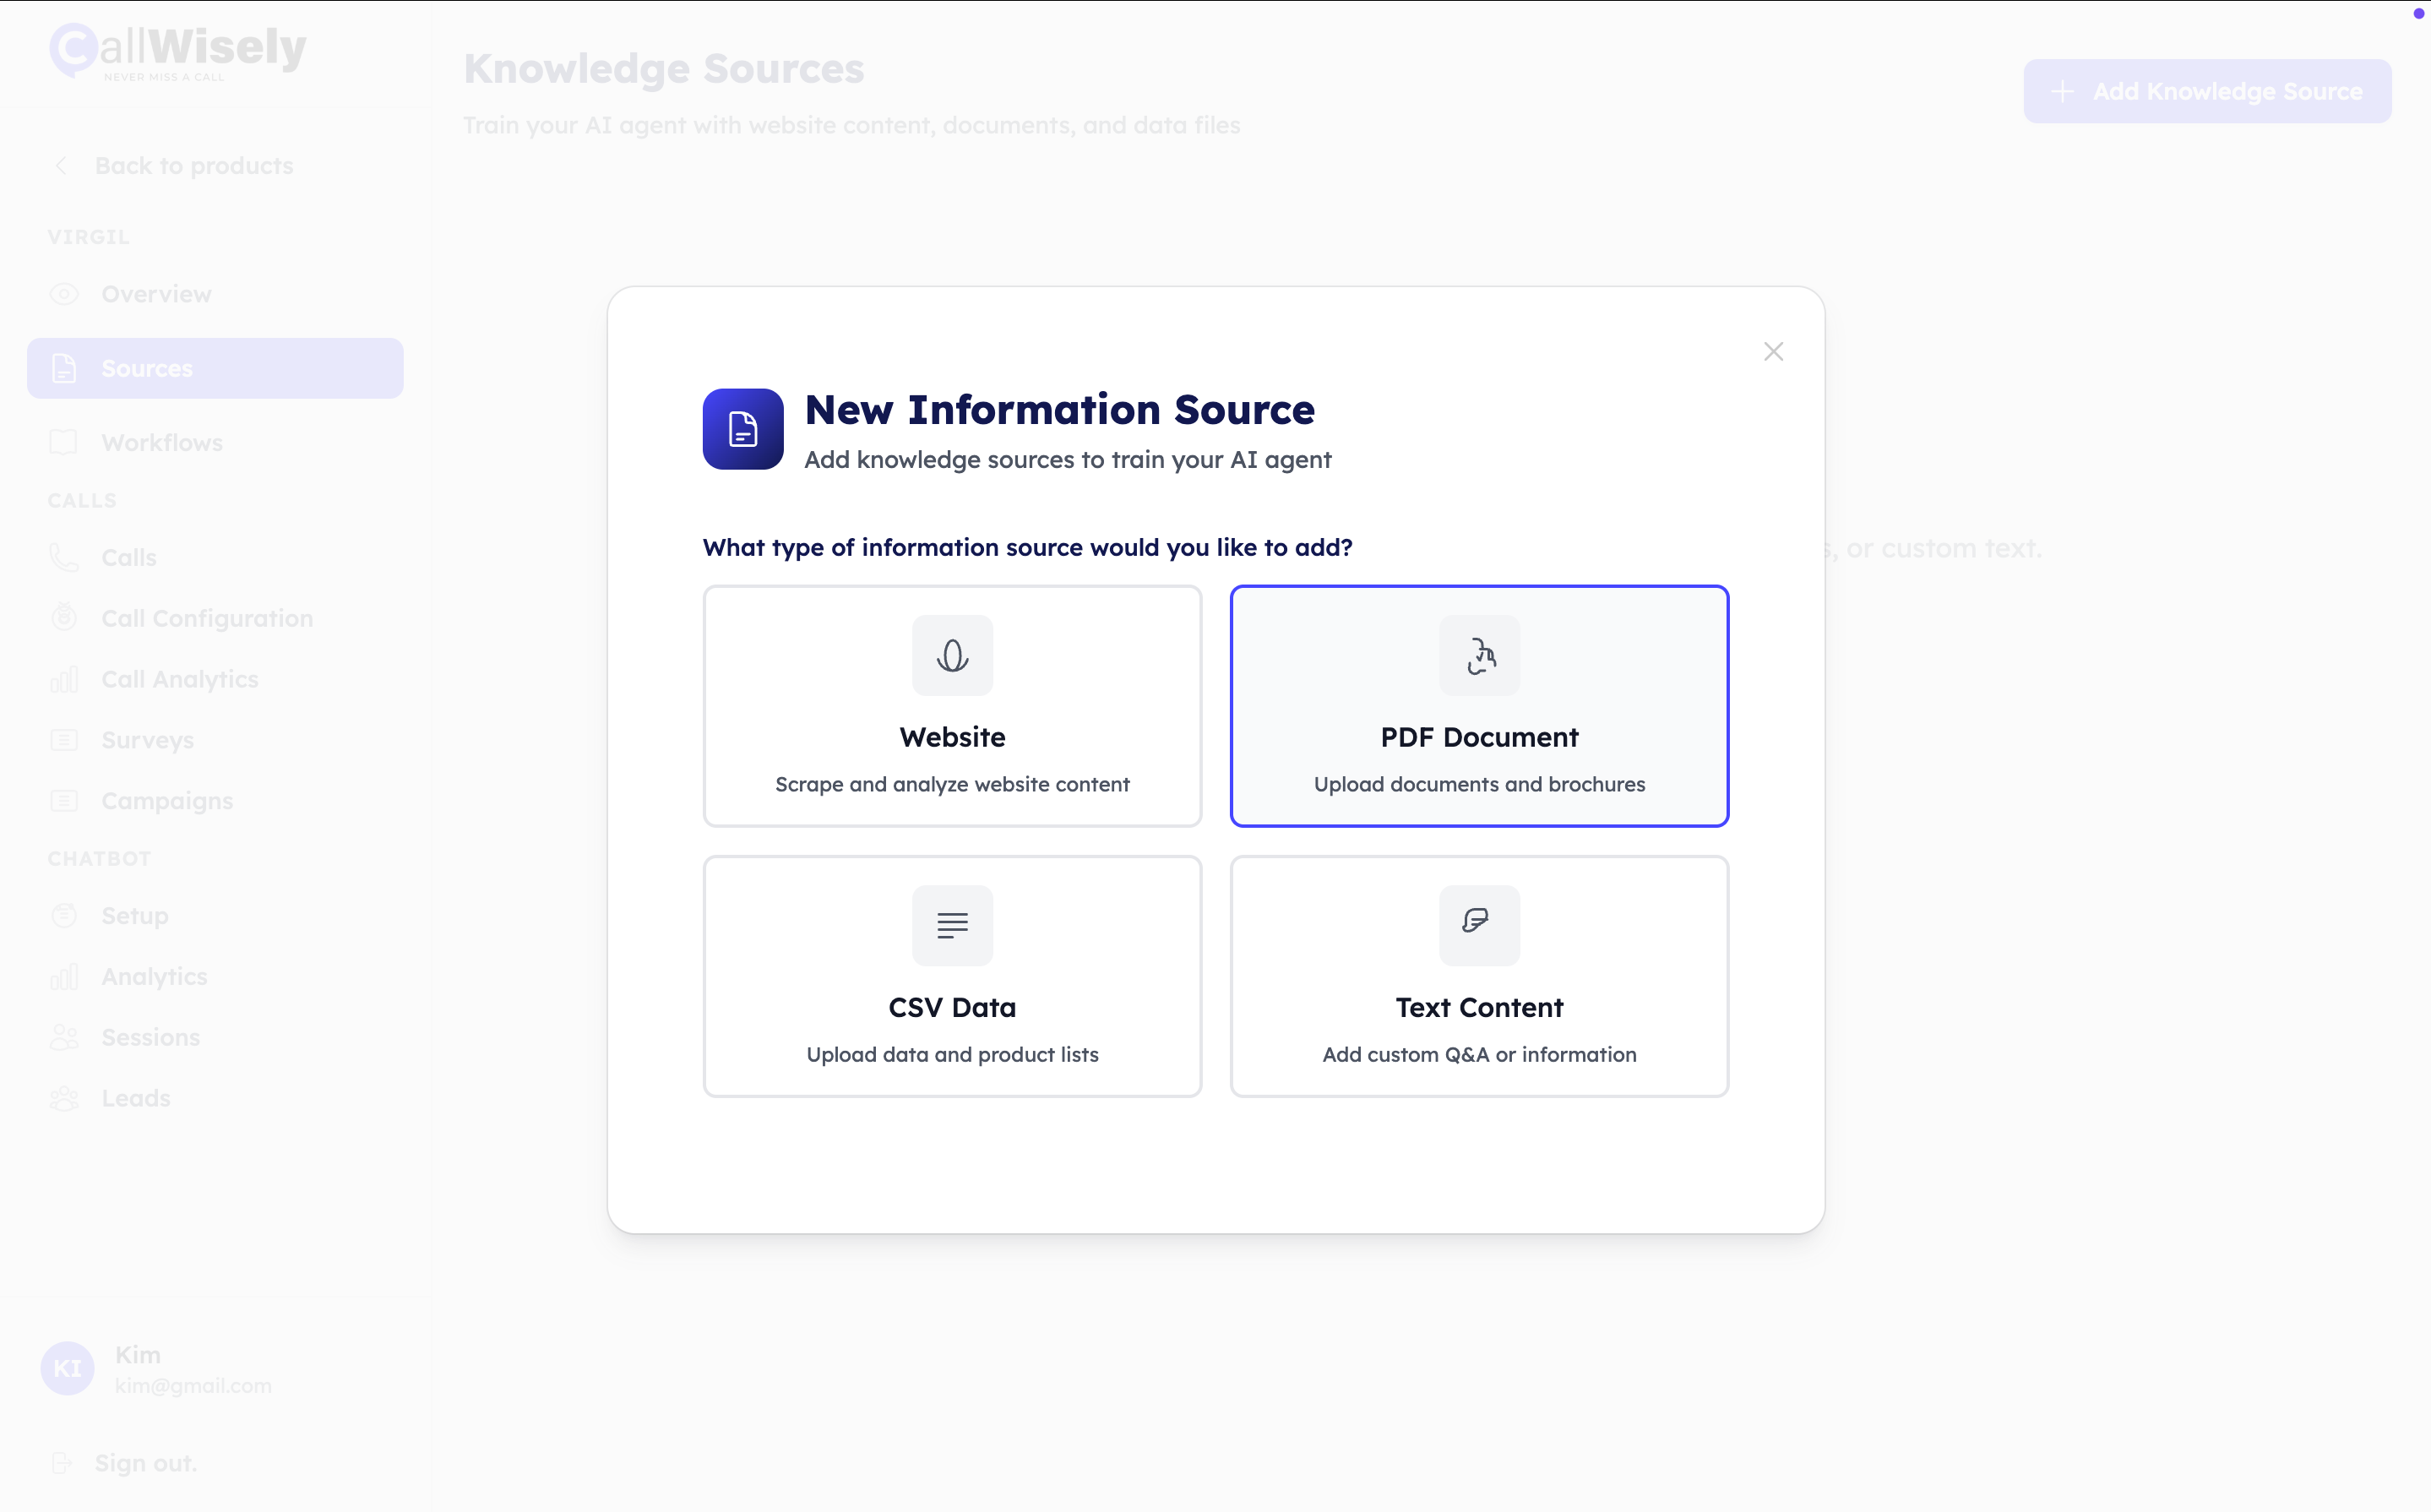
Task: Click the Setup icon under Chatbot
Action: (x=64, y=915)
